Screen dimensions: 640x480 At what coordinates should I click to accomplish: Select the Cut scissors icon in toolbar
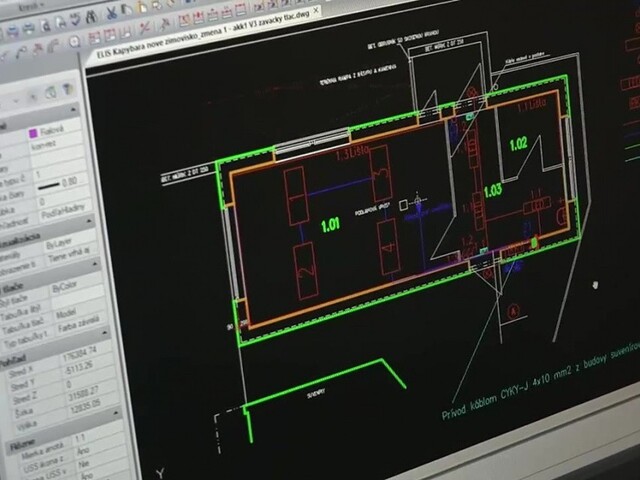[x=111, y=13]
